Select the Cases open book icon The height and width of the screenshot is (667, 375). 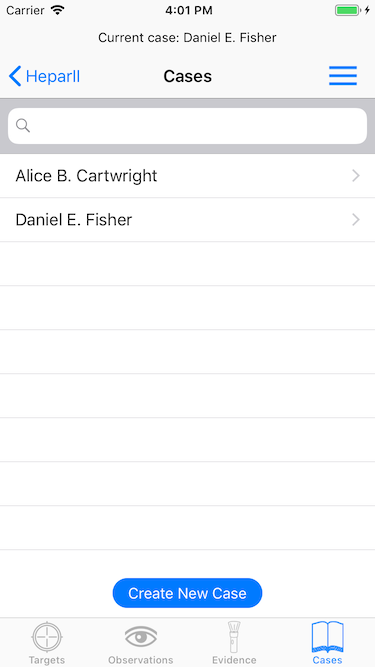(x=327, y=637)
